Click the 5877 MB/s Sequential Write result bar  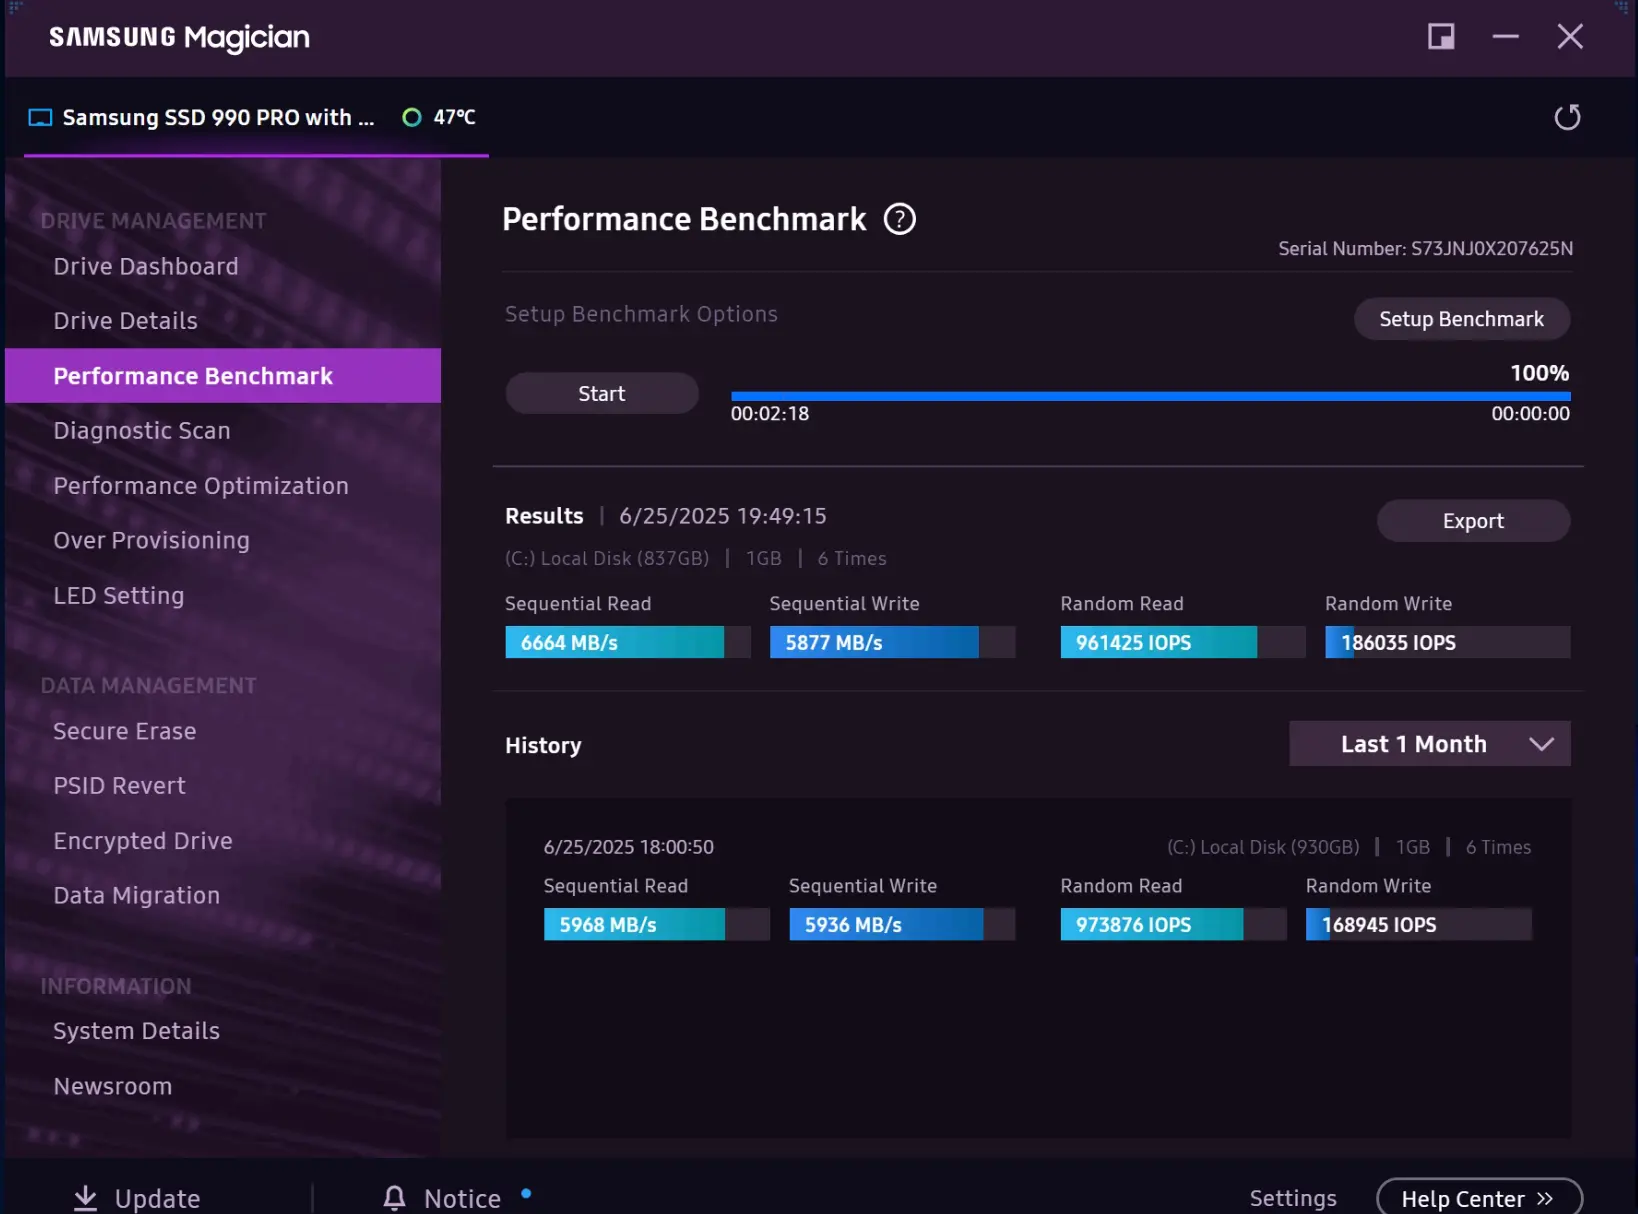click(x=892, y=642)
